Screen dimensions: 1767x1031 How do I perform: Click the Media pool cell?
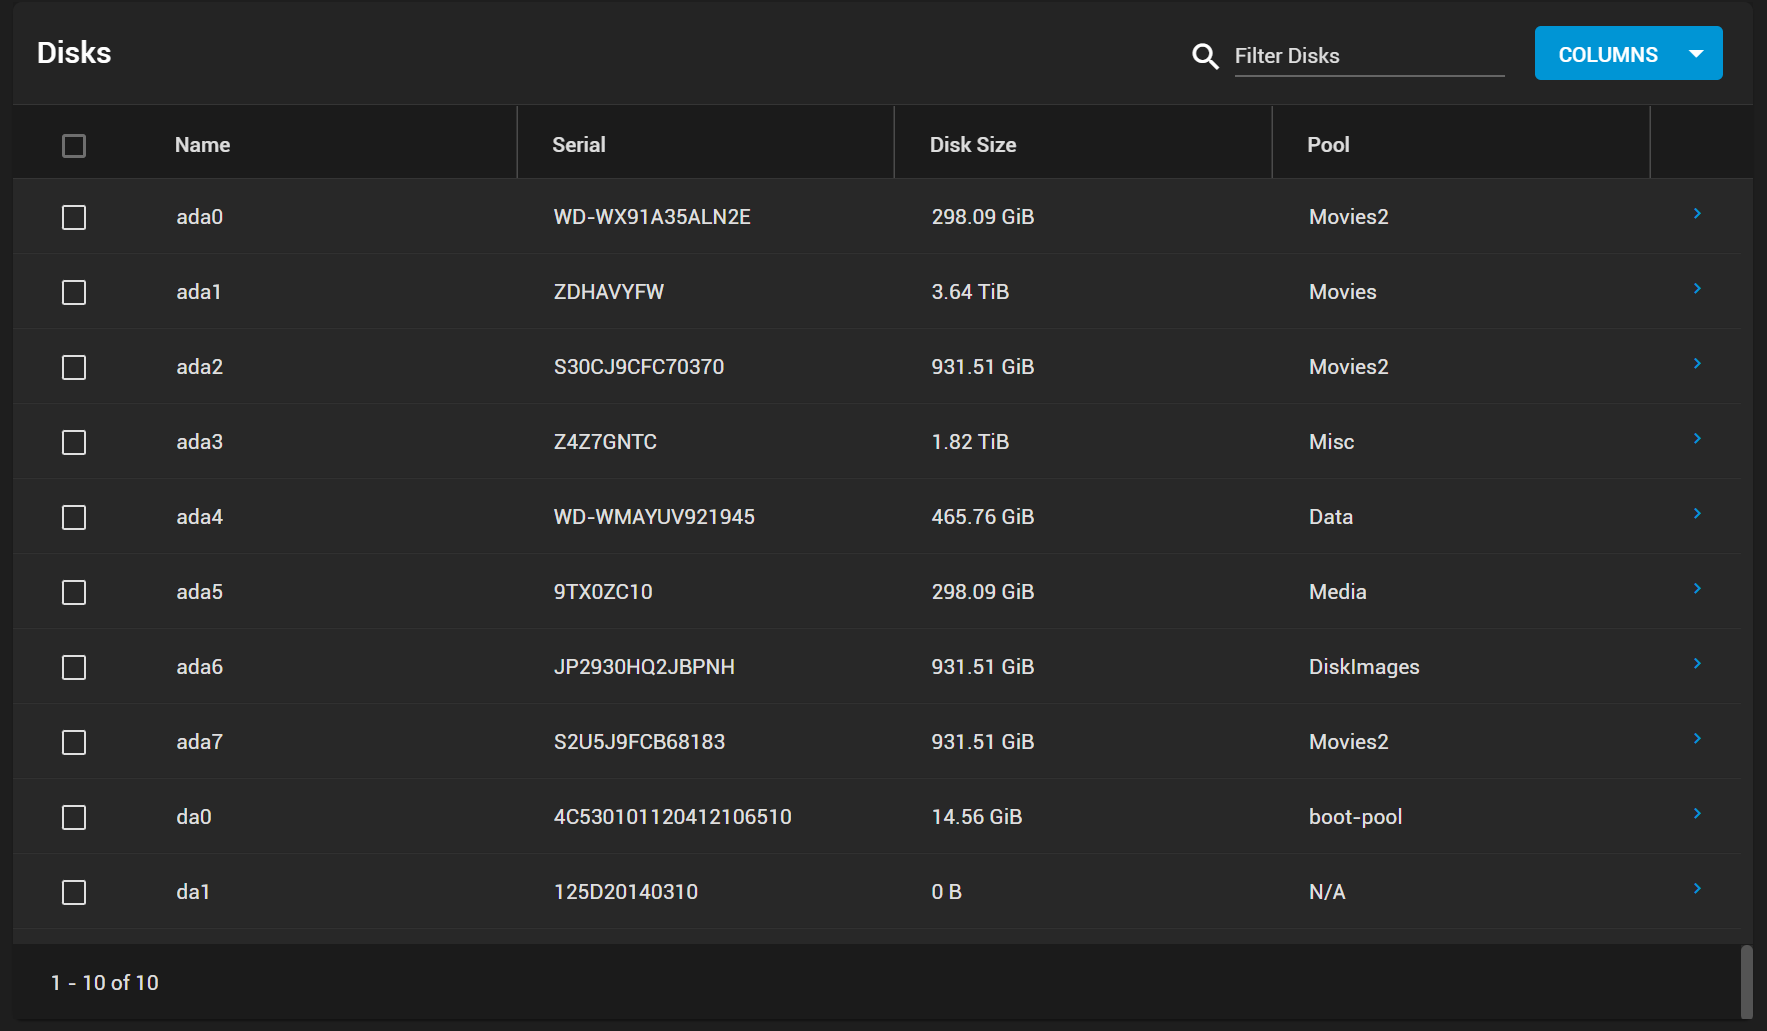click(1338, 592)
